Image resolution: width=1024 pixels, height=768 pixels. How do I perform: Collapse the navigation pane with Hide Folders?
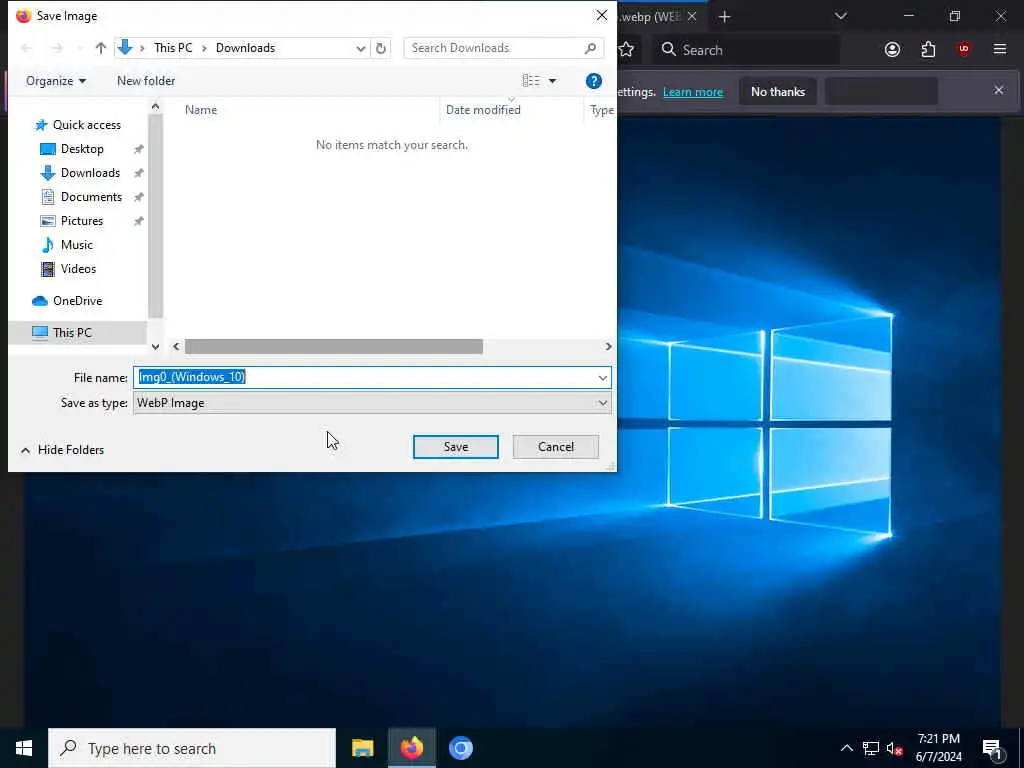(62, 450)
